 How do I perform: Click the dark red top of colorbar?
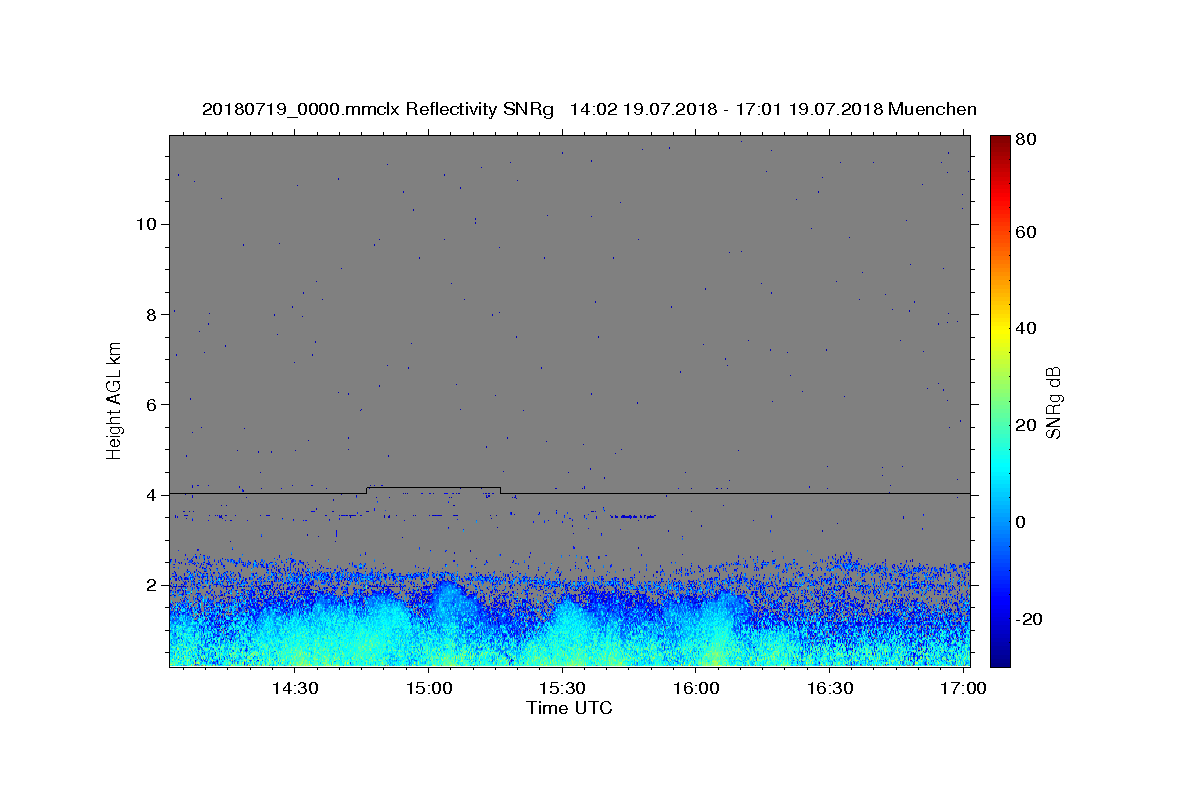coord(1000,143)
